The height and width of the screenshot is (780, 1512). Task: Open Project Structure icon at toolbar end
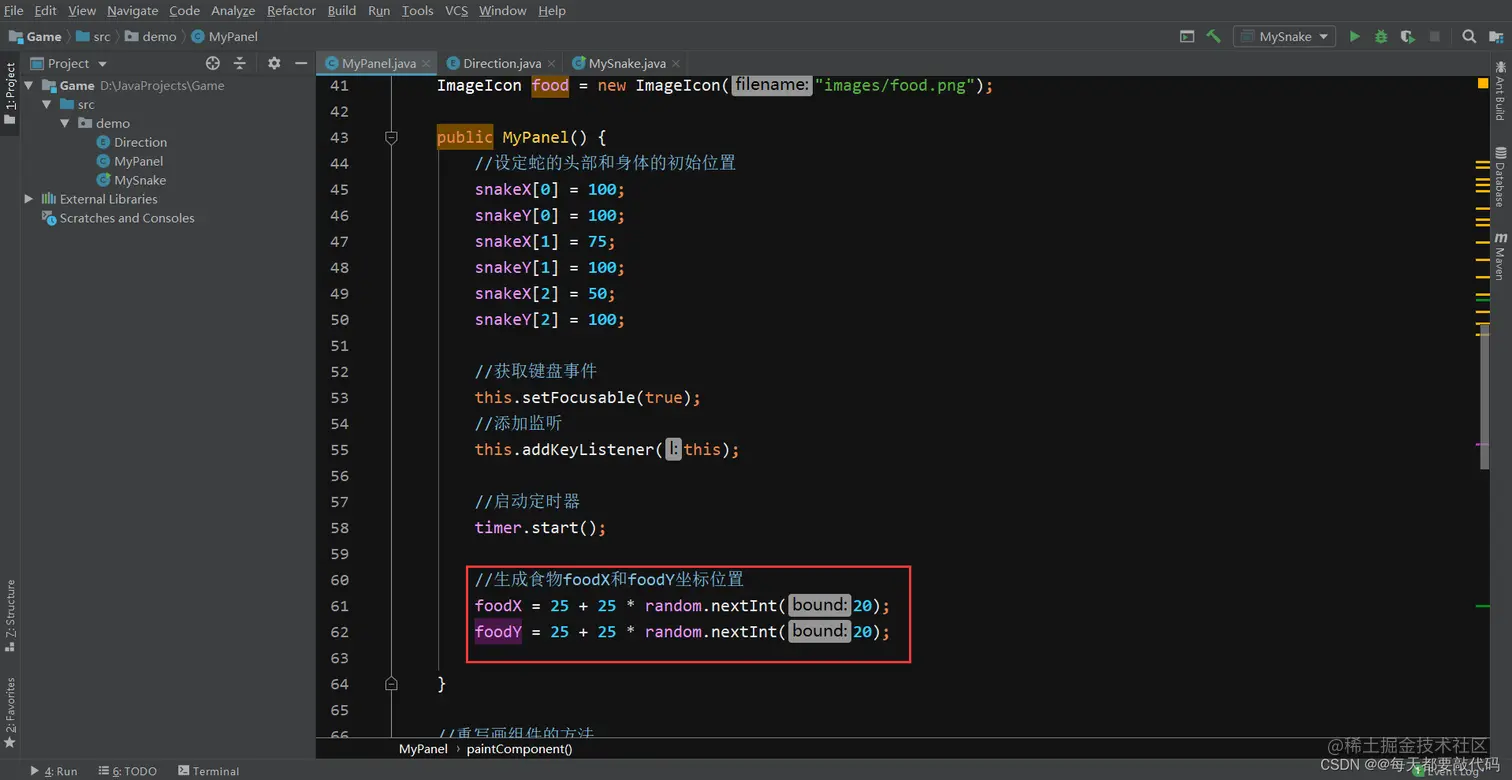[1495, 36]
